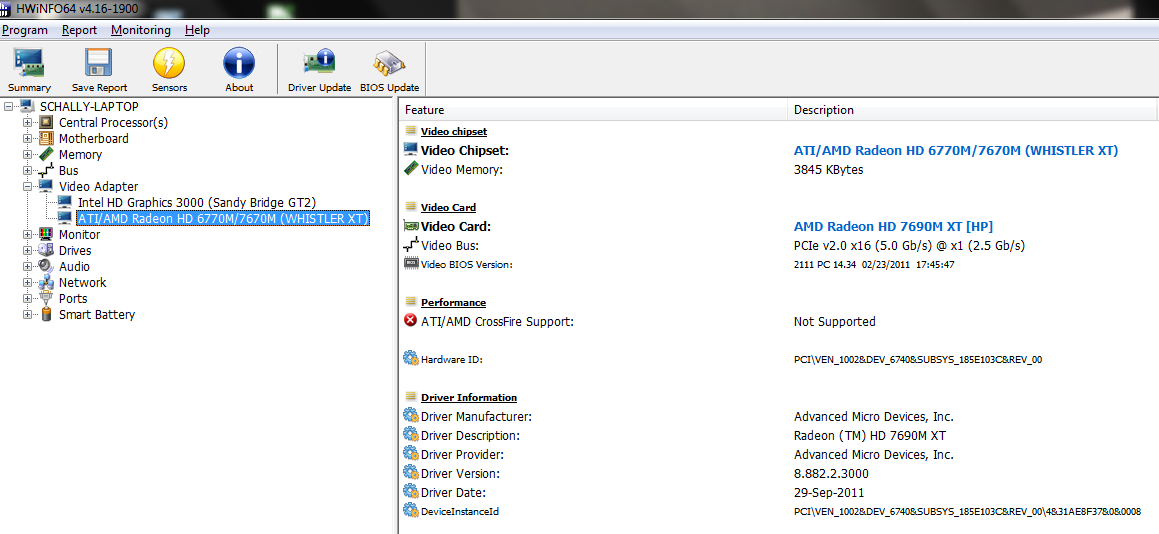Click the 8.882.2.3000 driver version value
The width and height of the screenshot is (1159, 534).
[x=831, y=473]
